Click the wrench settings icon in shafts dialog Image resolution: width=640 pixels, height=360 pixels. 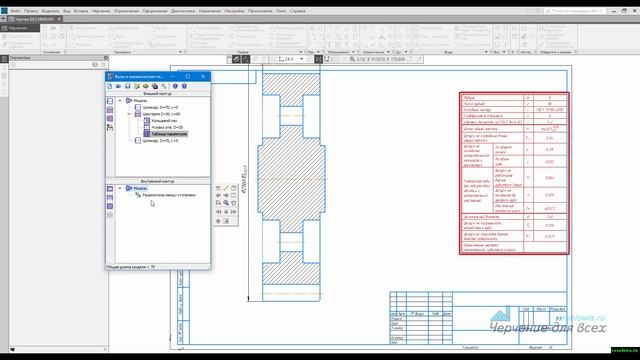tap(164, 86)
